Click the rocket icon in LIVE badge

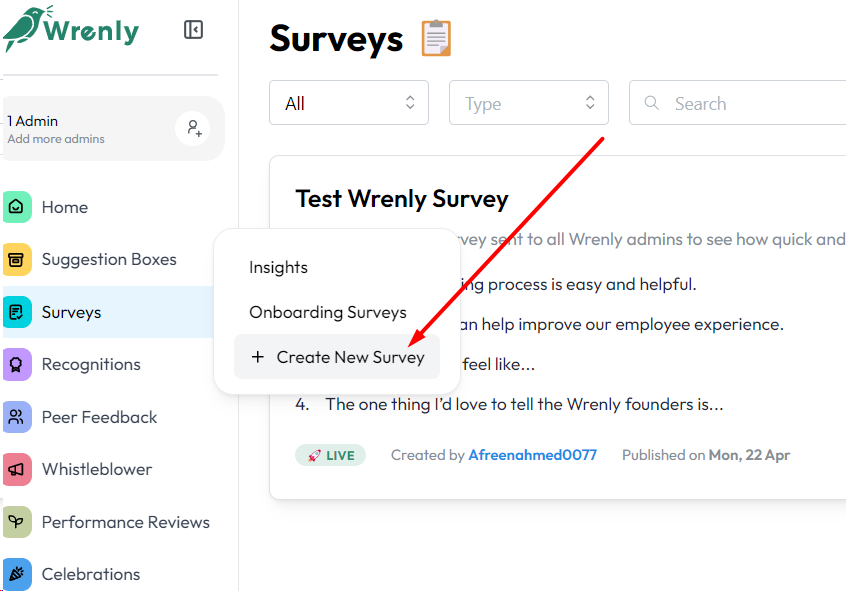point(314,456)
